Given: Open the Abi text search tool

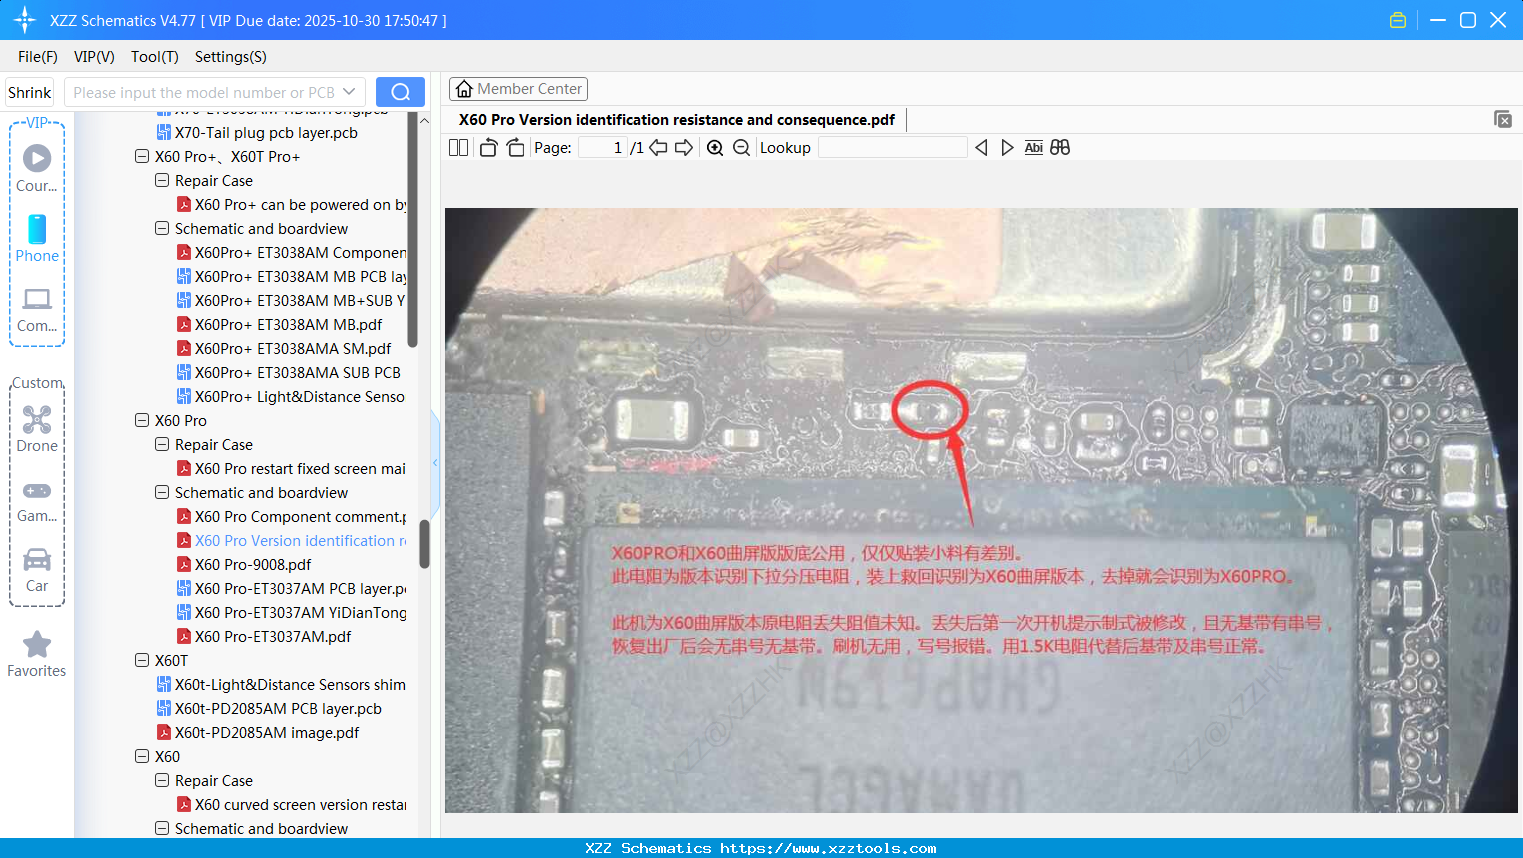Looking at the screenshot, I should (1033, 147).
